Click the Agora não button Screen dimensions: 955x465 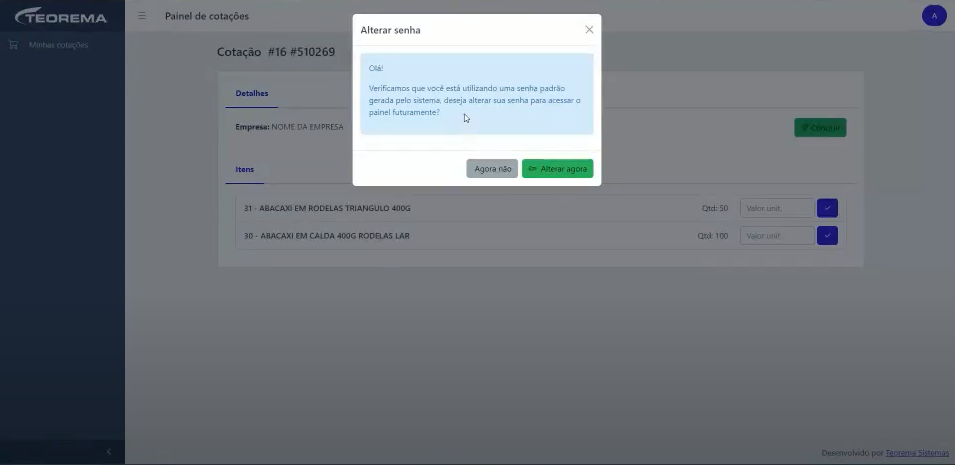[492, 169]
